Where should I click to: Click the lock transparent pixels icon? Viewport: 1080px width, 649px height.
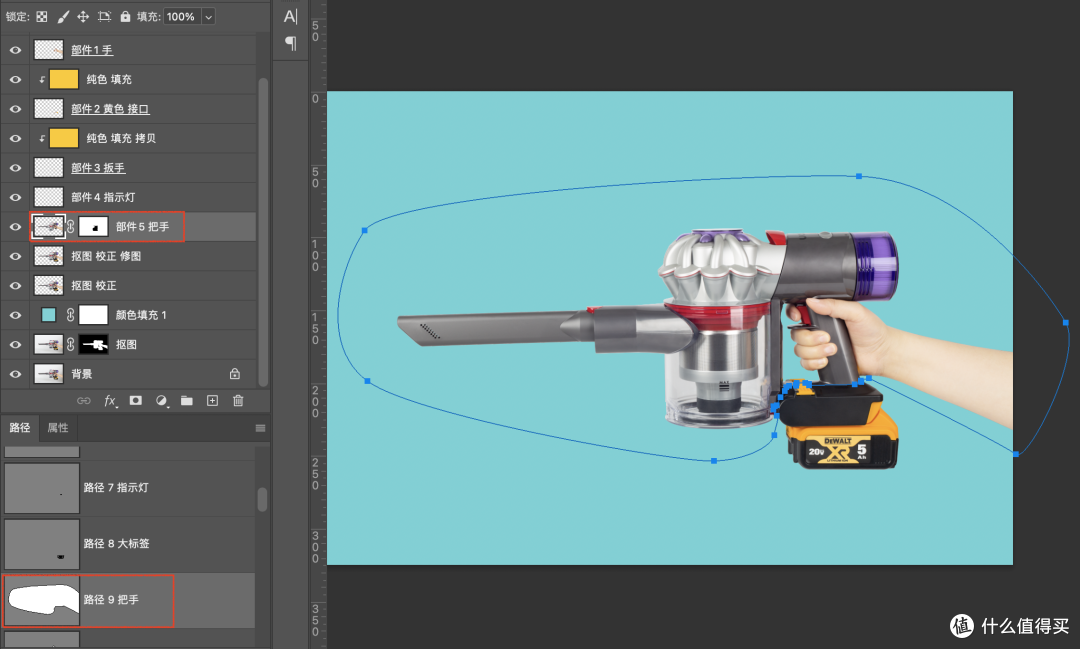[x=42, y=17]
